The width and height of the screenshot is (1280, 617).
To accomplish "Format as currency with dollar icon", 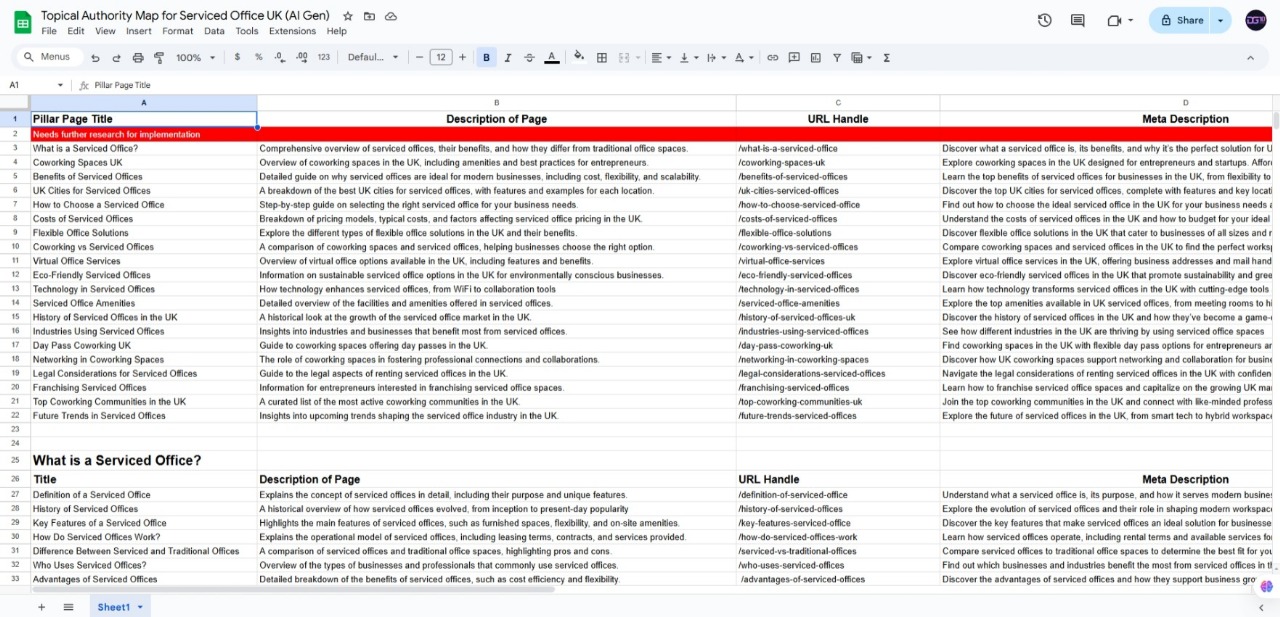I will click(237, 57).
